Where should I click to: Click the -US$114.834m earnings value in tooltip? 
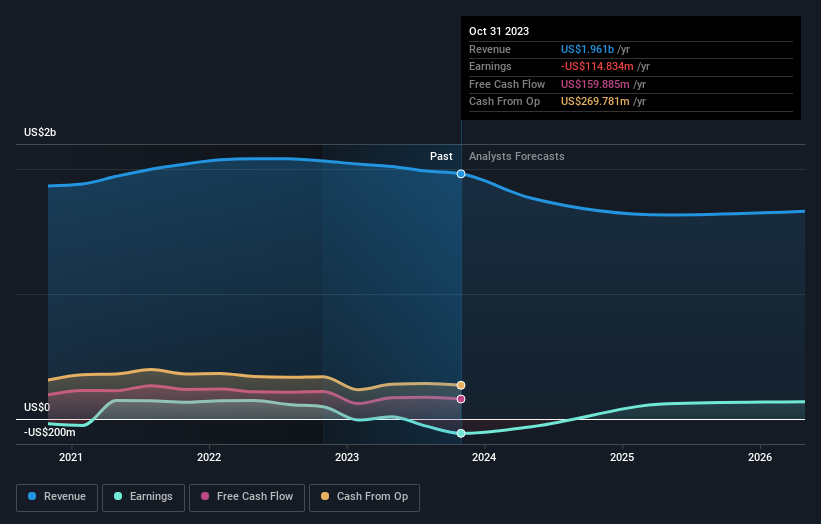tap(597, 66)
